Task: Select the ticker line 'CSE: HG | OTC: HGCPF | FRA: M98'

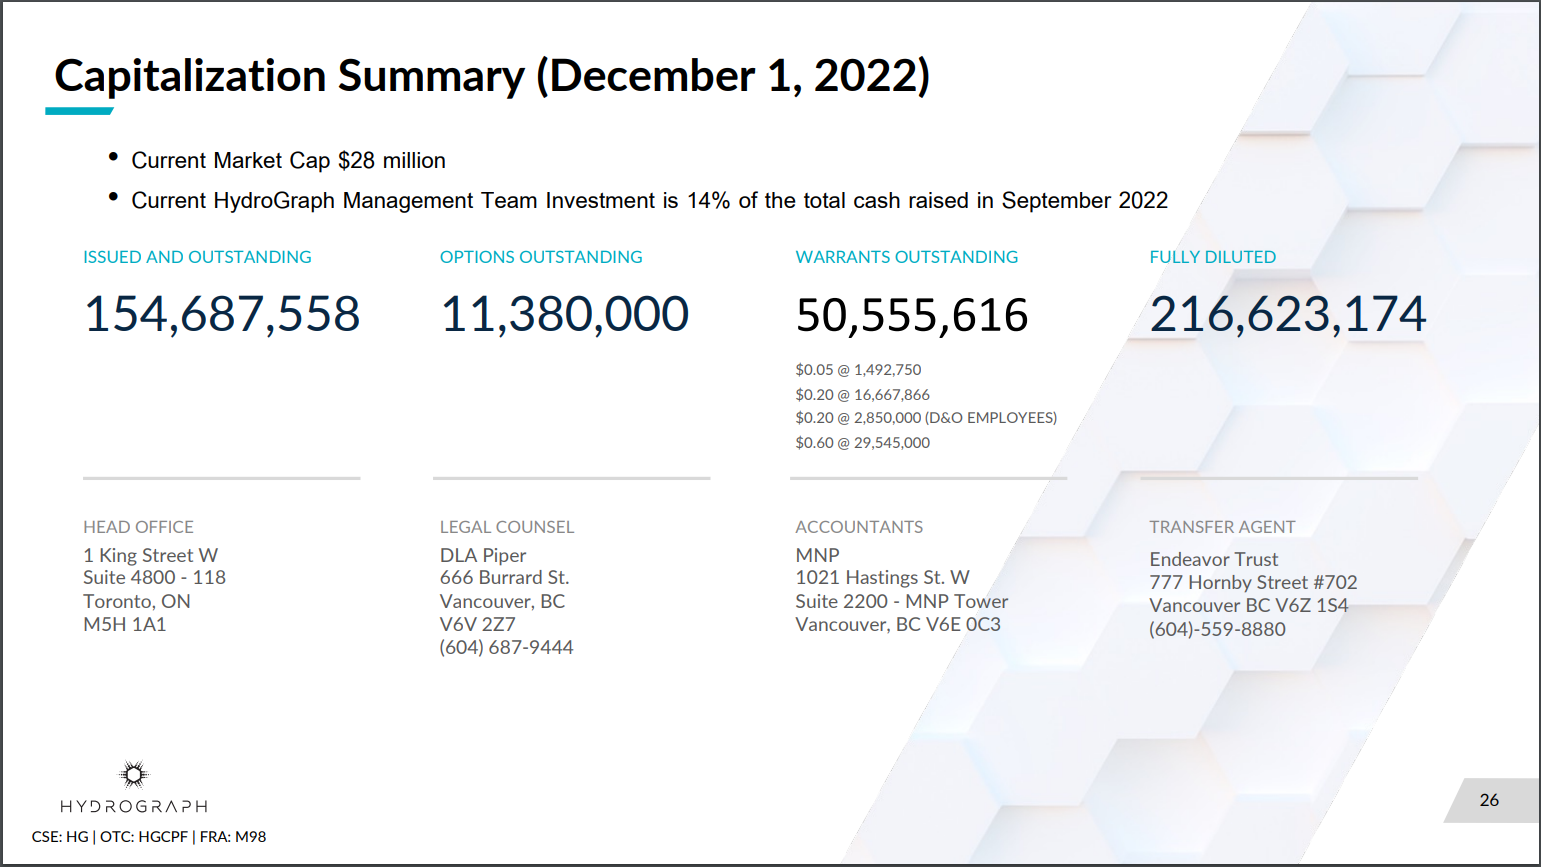Action: coord(149,837)
